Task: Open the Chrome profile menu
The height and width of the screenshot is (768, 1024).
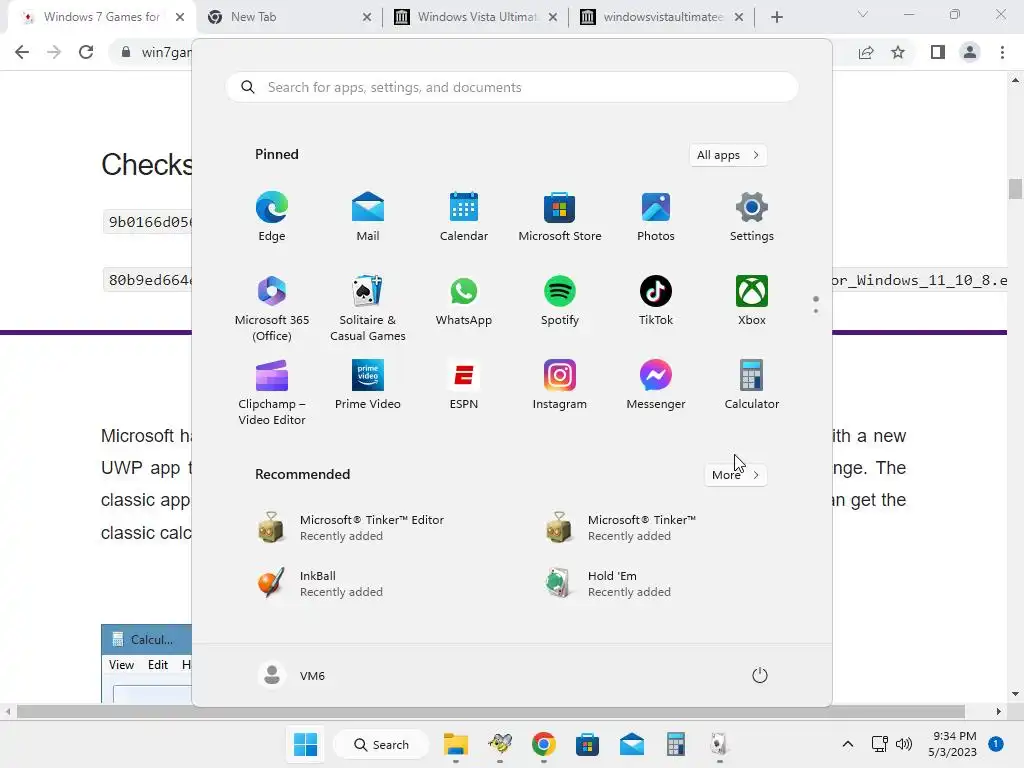Action: click(970, 52)
